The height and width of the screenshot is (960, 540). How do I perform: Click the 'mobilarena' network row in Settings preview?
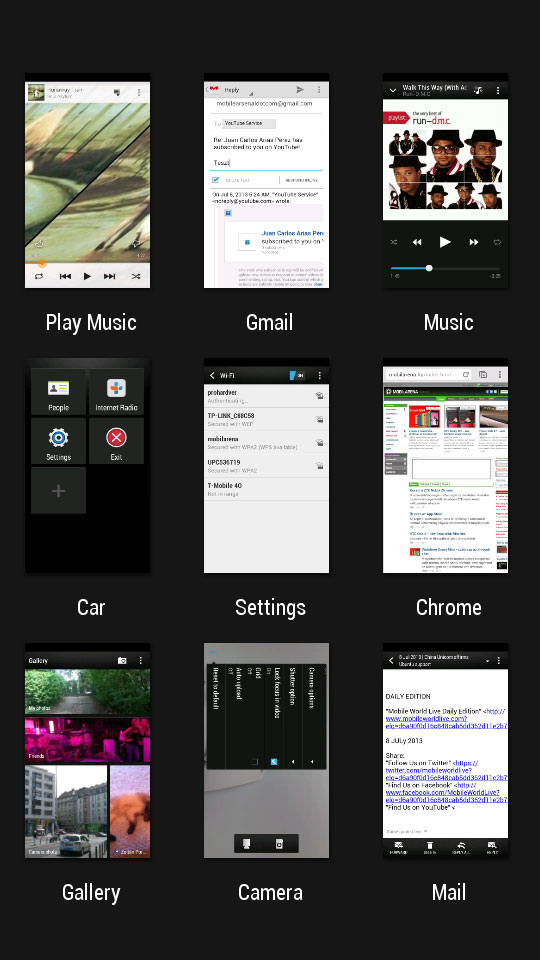click(266, 443)
